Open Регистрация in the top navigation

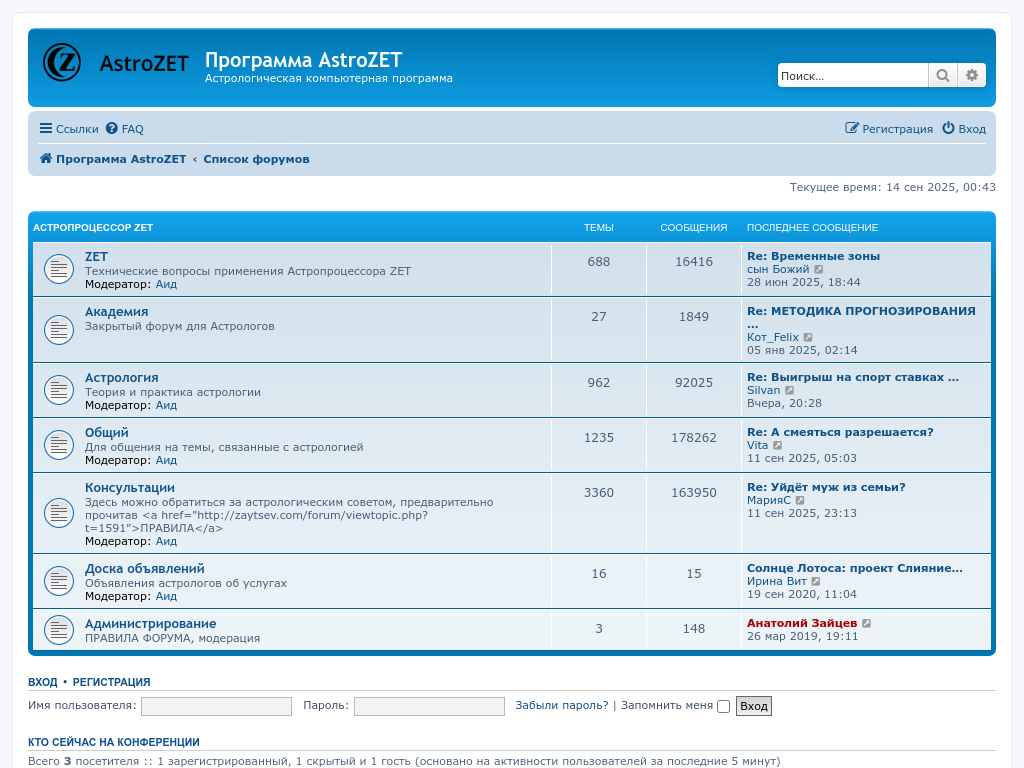point(889,129)
